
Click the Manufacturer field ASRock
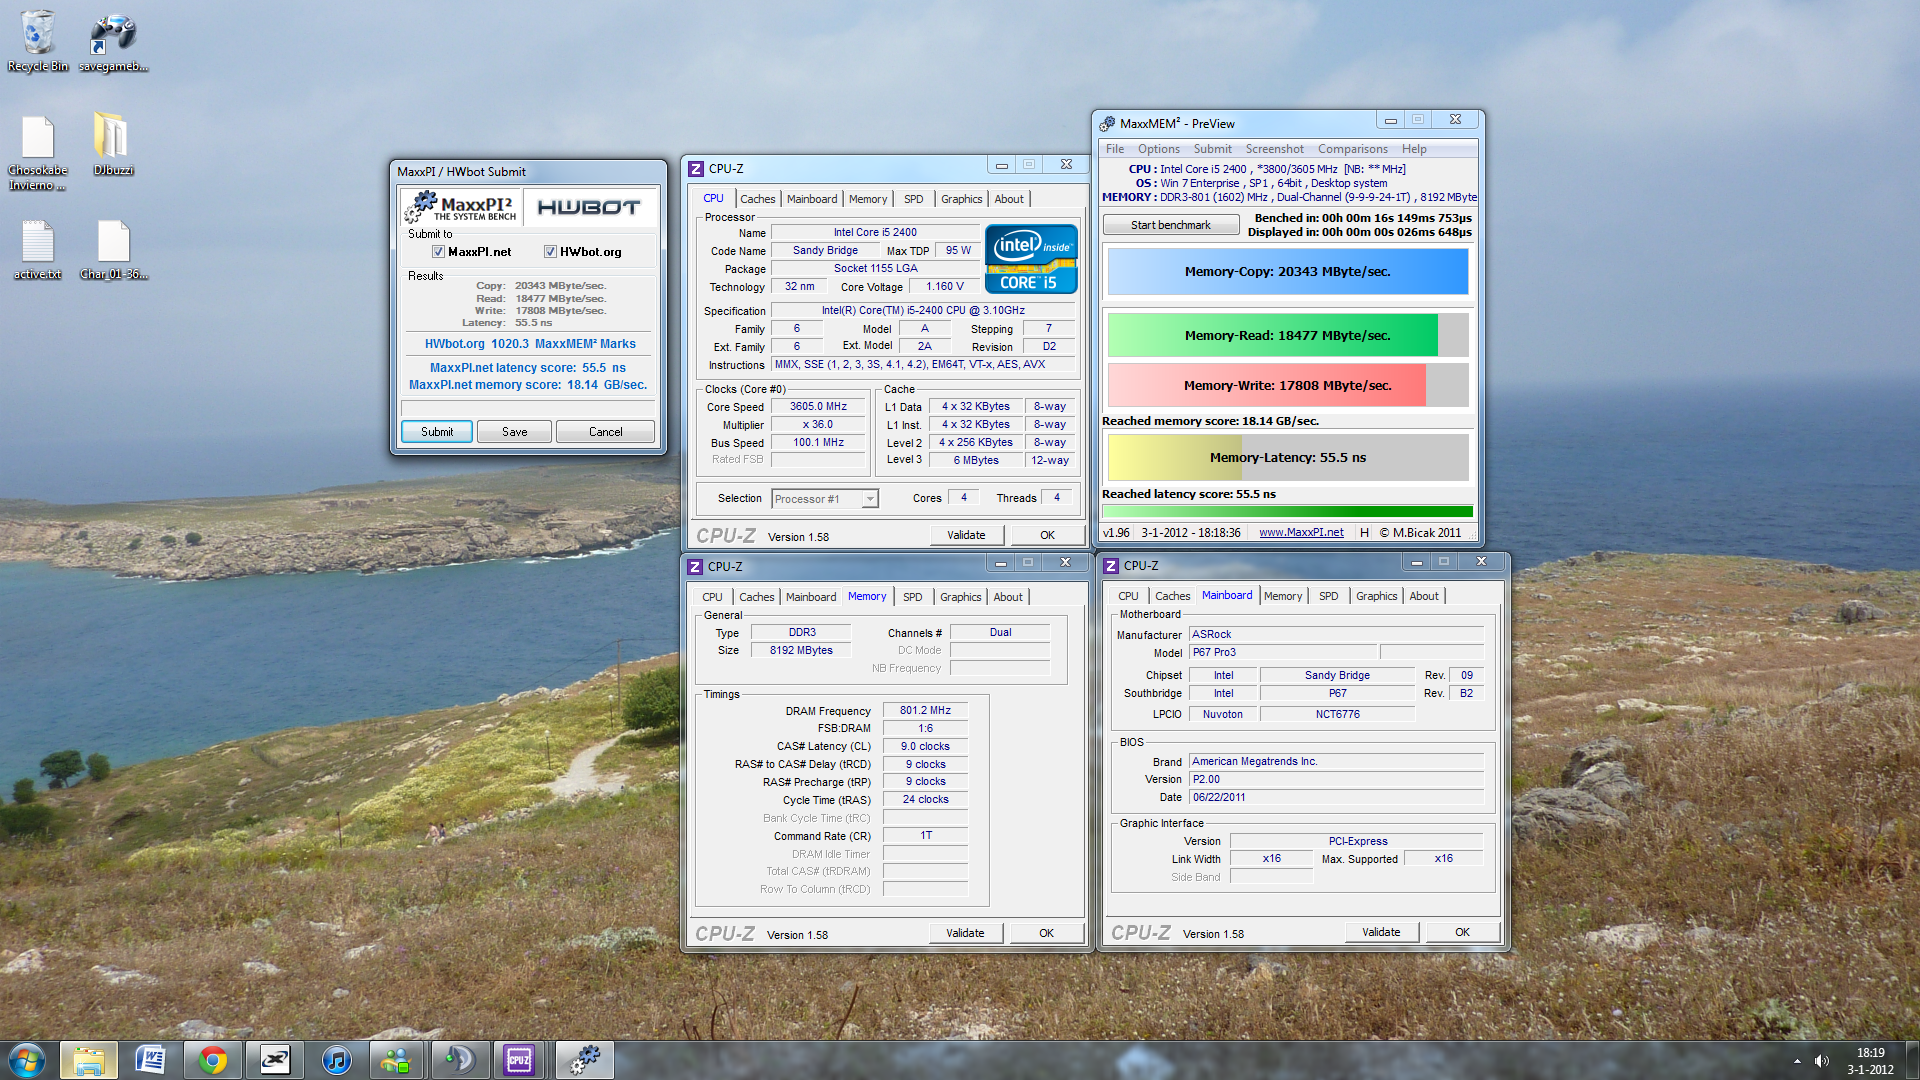(1336, 635)
